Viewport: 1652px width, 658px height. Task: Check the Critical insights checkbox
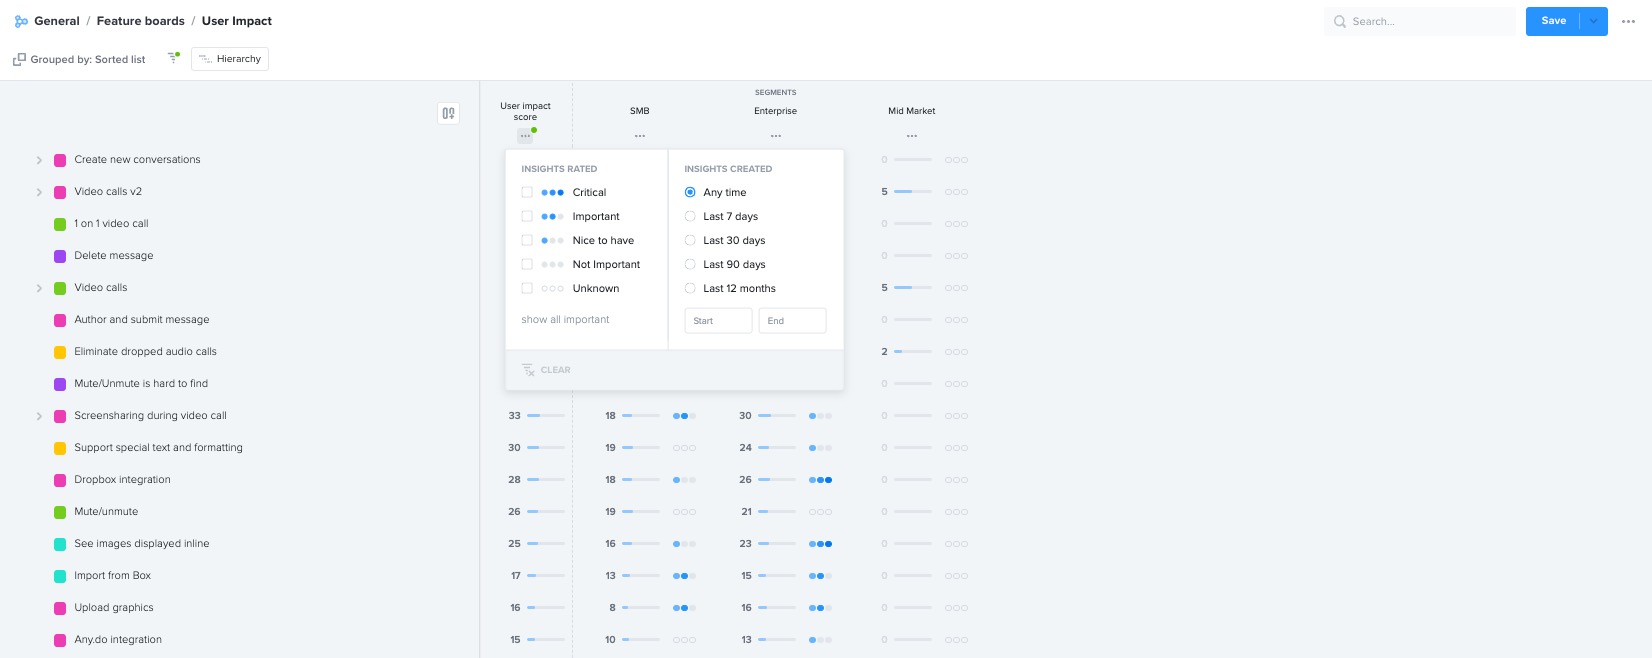click(527, 192)
